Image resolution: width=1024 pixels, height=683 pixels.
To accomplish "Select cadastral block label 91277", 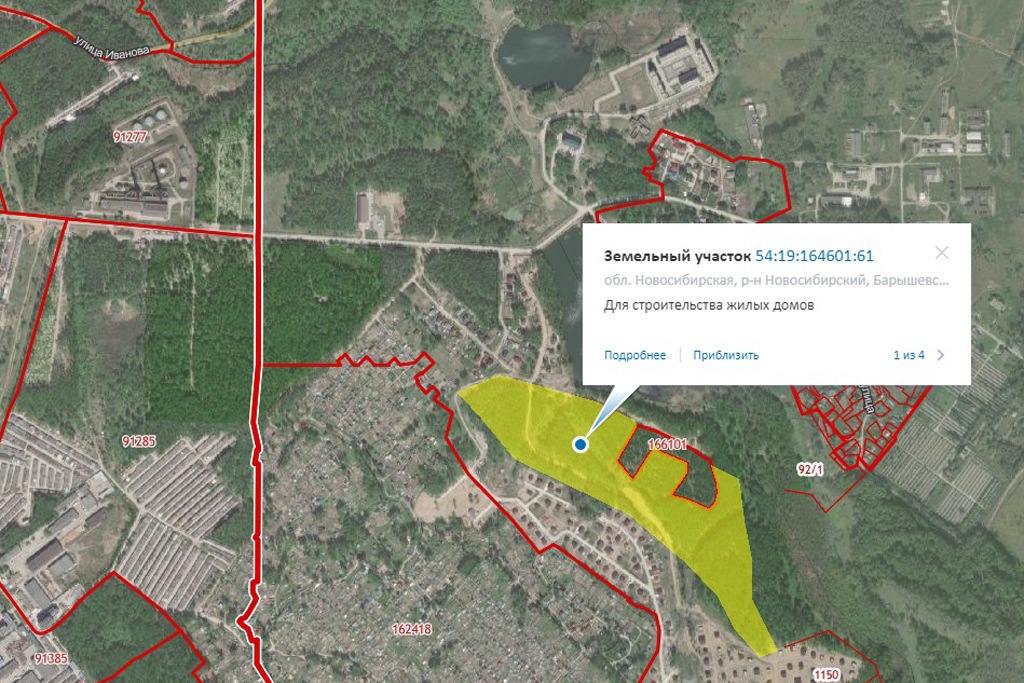I will [132, 135].
